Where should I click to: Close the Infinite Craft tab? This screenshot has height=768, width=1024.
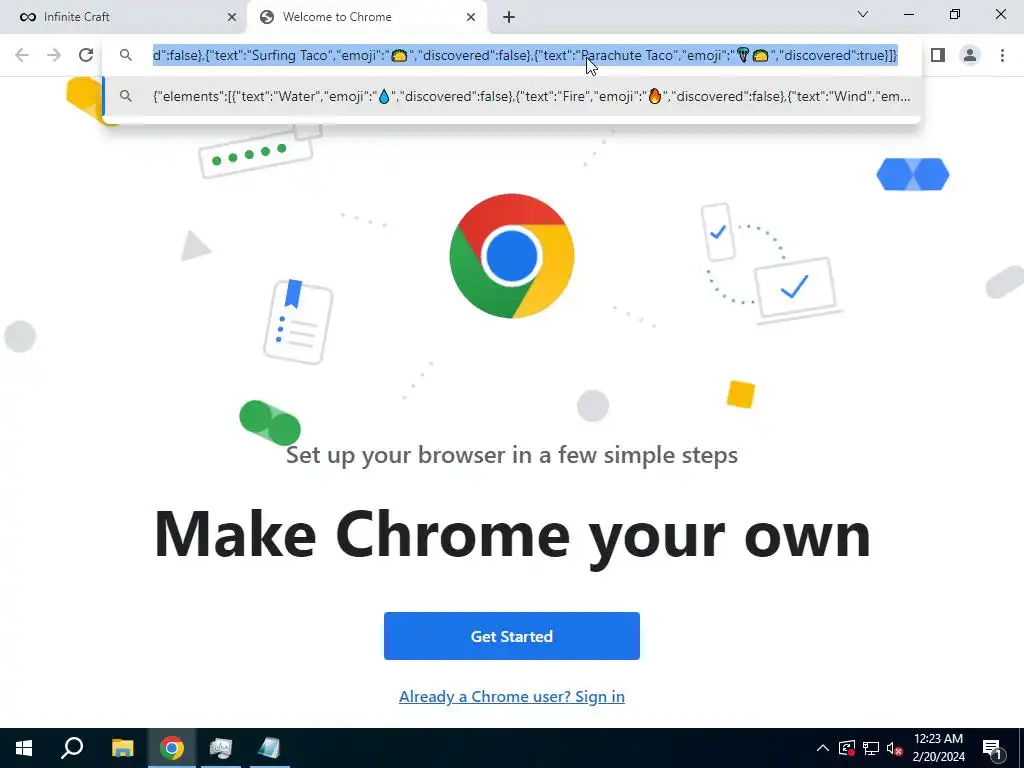tap(232, 17)
